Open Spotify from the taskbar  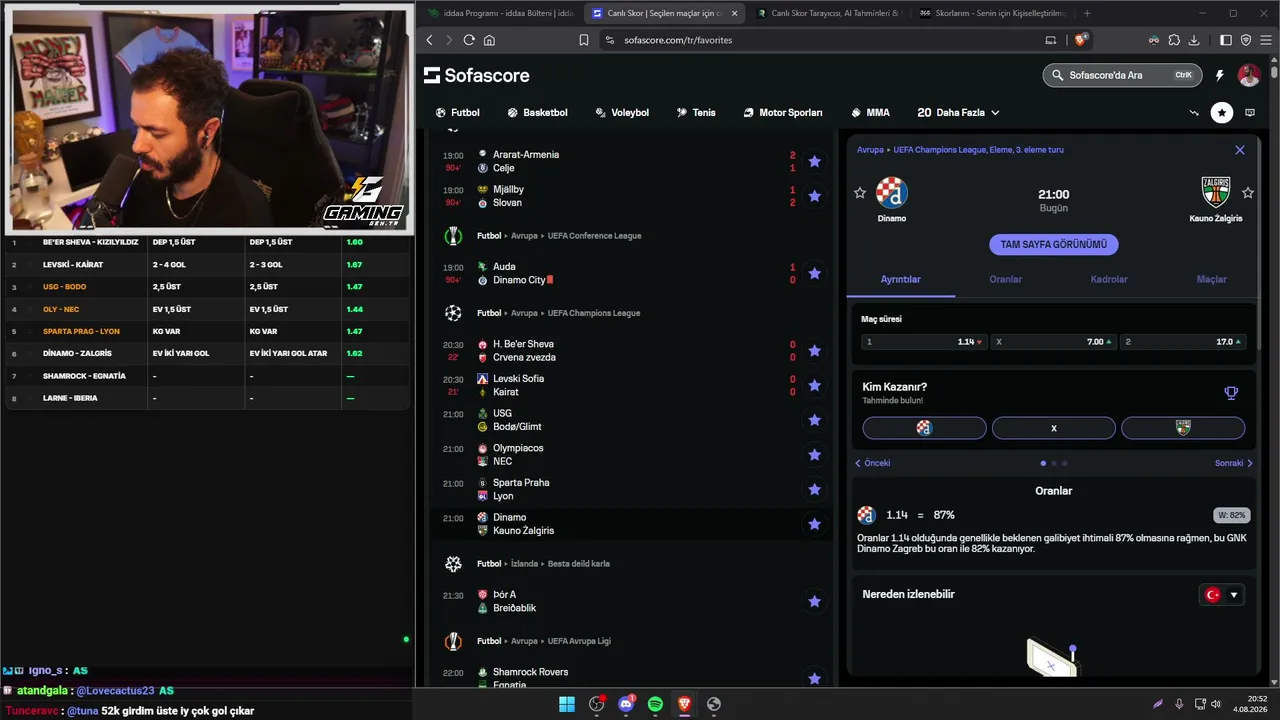click(x=655, y=704)
